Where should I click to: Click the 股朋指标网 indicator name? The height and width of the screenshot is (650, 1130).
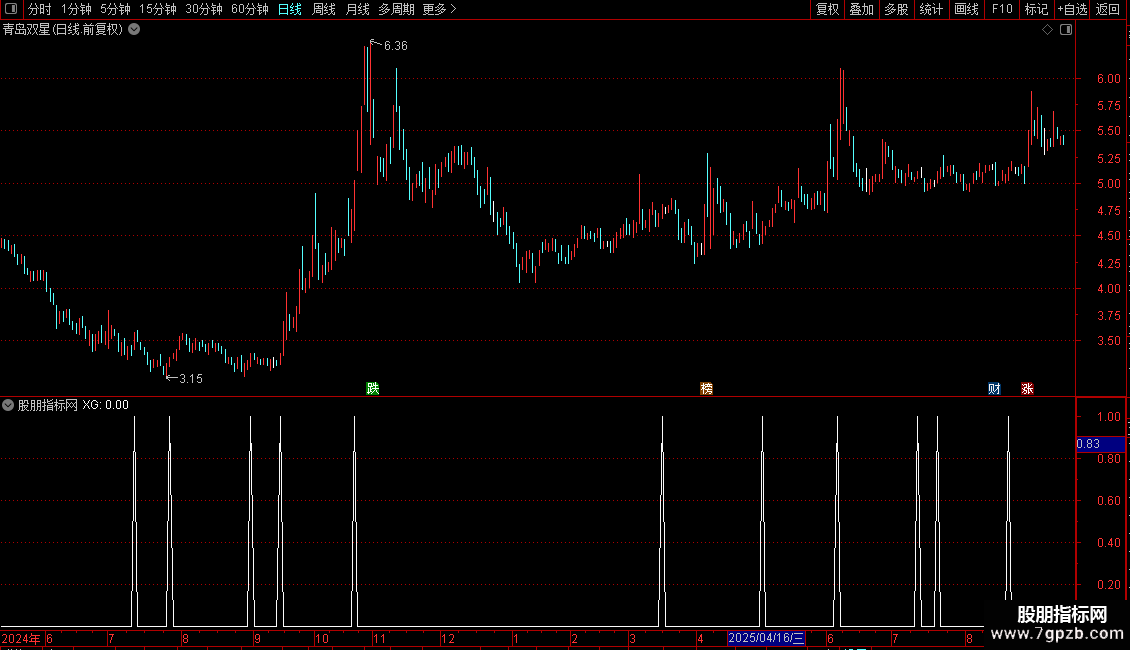pos(48,405)
